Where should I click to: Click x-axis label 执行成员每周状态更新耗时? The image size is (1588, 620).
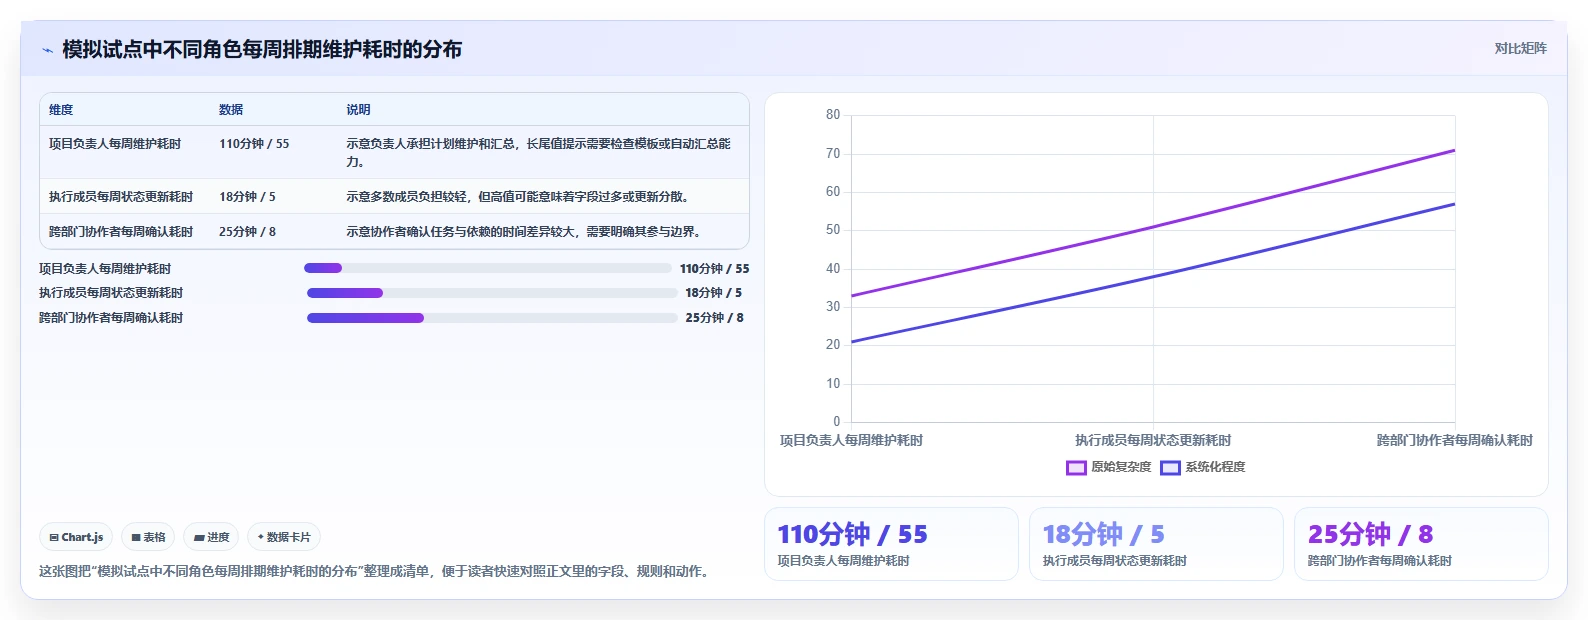click(x=1153, y=441)
